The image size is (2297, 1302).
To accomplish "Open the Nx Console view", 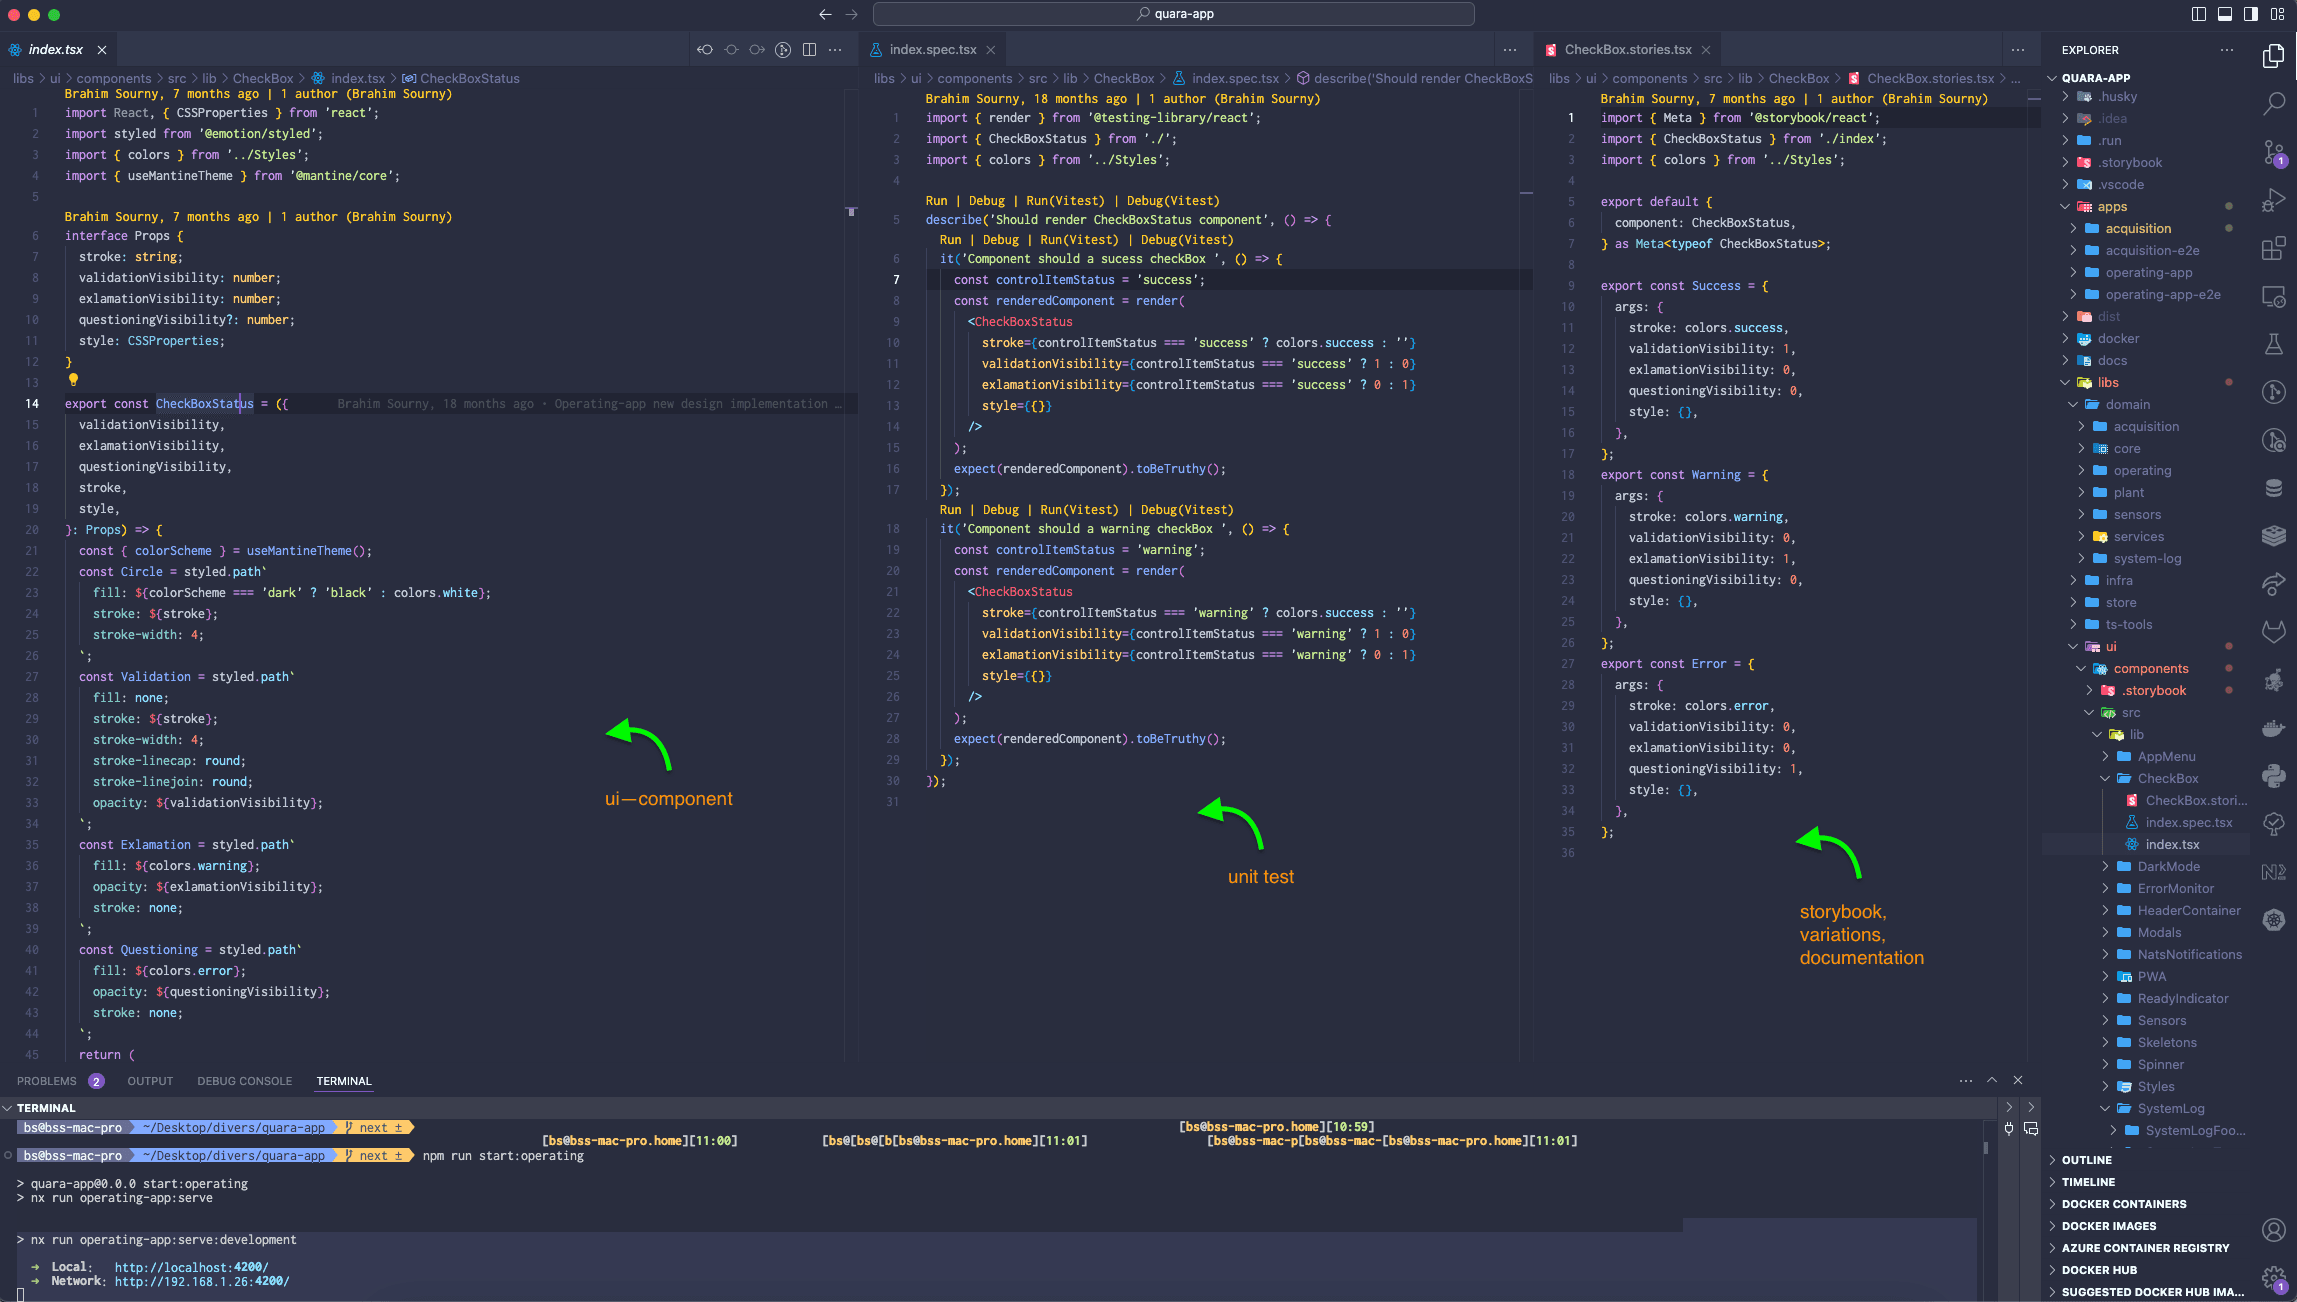I will click(x=2273, y=872).
